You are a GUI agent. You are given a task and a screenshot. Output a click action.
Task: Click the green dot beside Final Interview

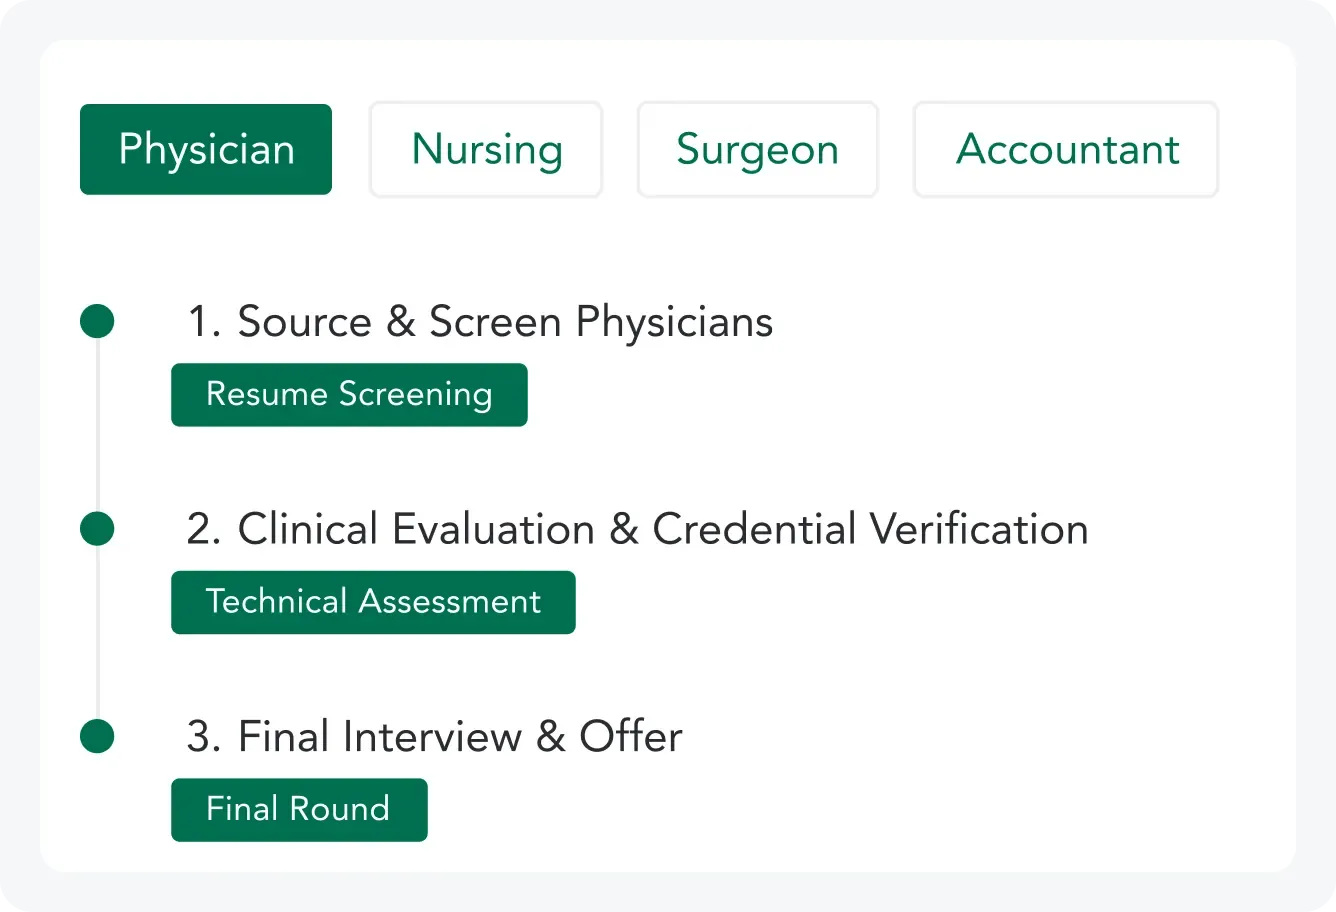pos(97,736)
